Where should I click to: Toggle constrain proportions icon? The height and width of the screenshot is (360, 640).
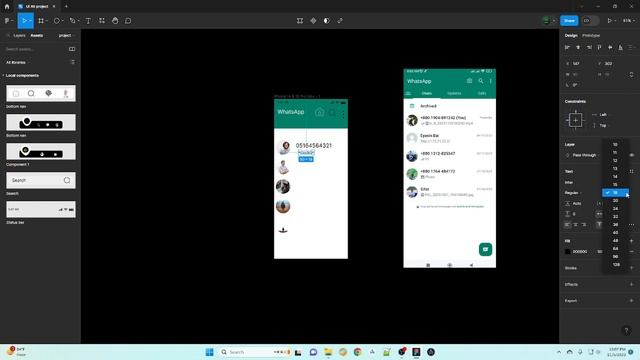coord(631,75)
